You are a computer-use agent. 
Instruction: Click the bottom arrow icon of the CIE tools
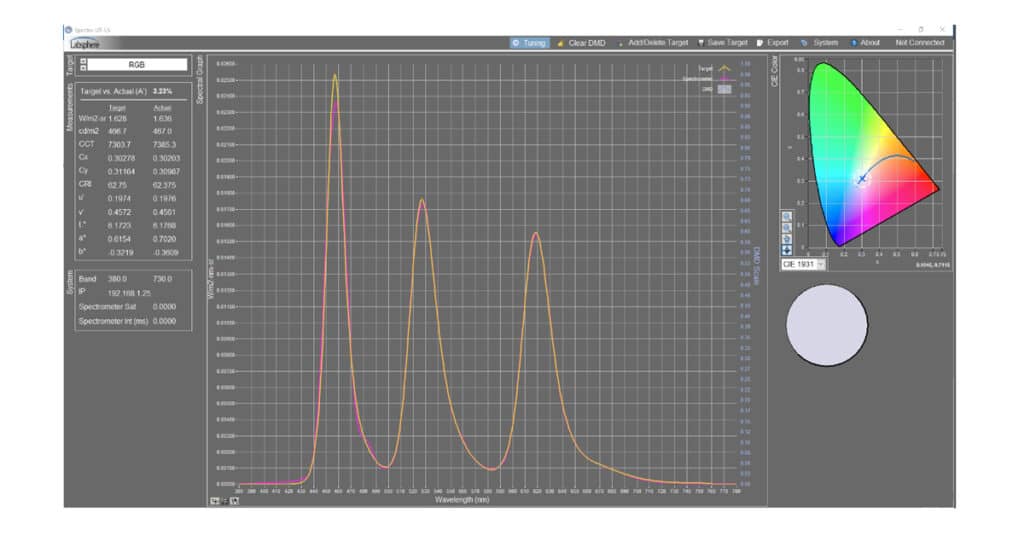[787, 250]
